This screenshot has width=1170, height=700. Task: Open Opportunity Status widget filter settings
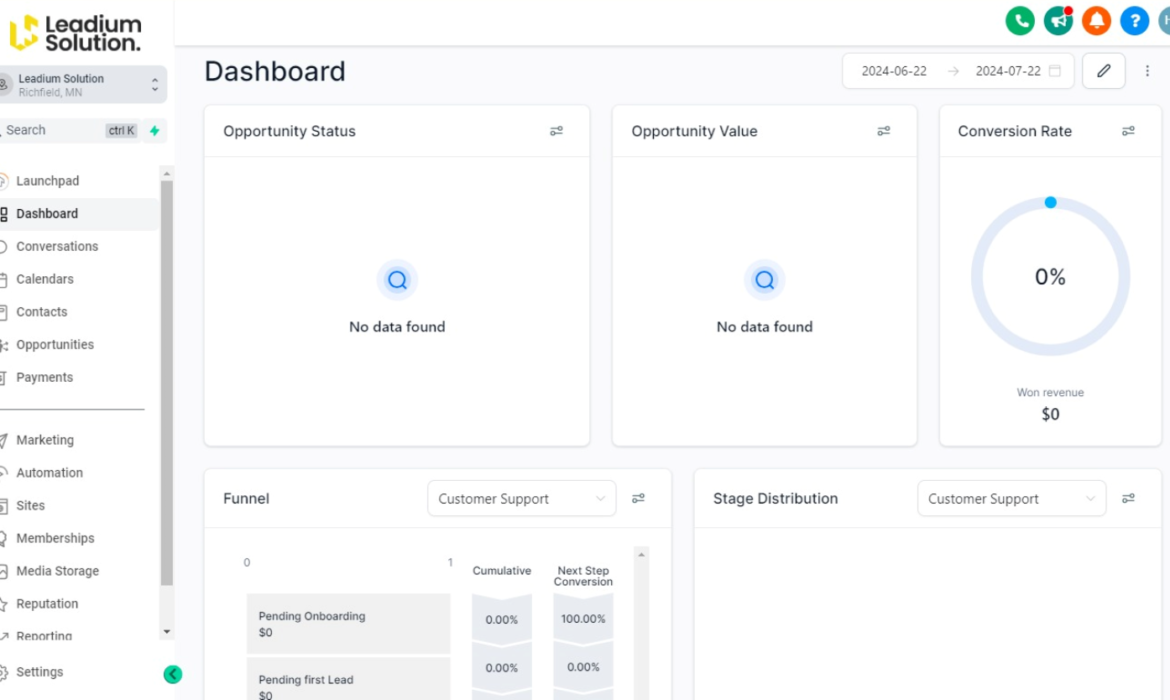(x=556, y=131)
